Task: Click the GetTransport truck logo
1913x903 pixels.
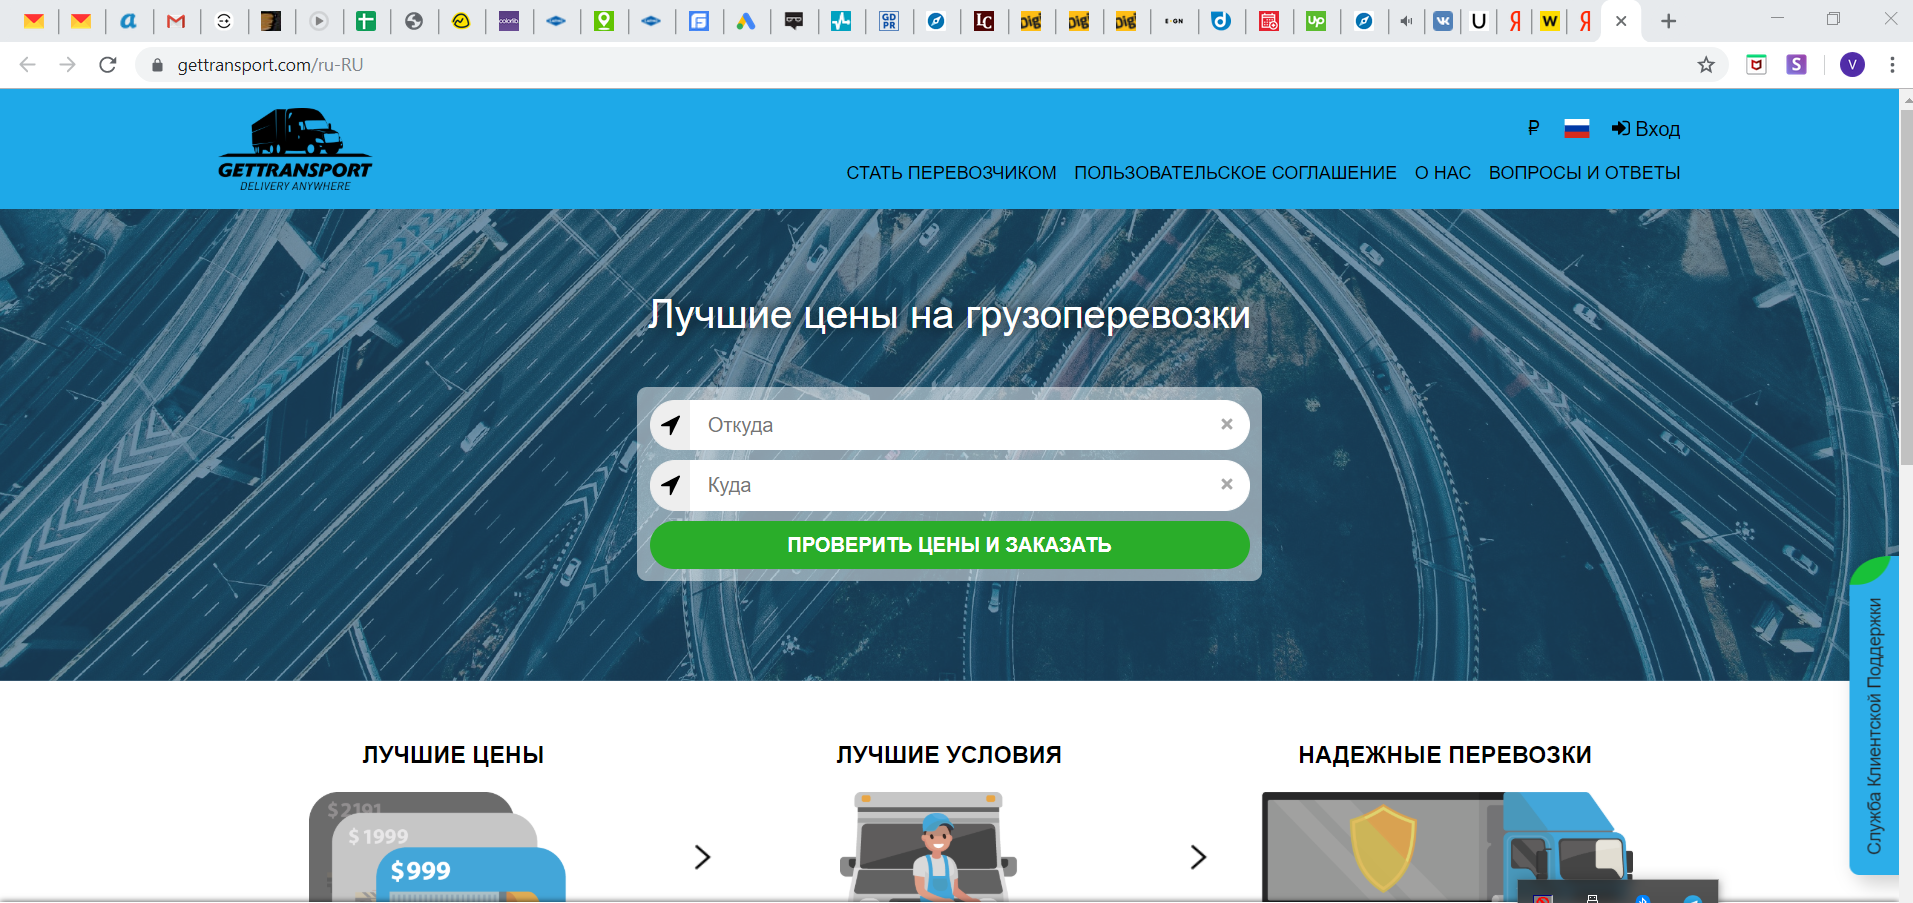Action: coord(295,149)
